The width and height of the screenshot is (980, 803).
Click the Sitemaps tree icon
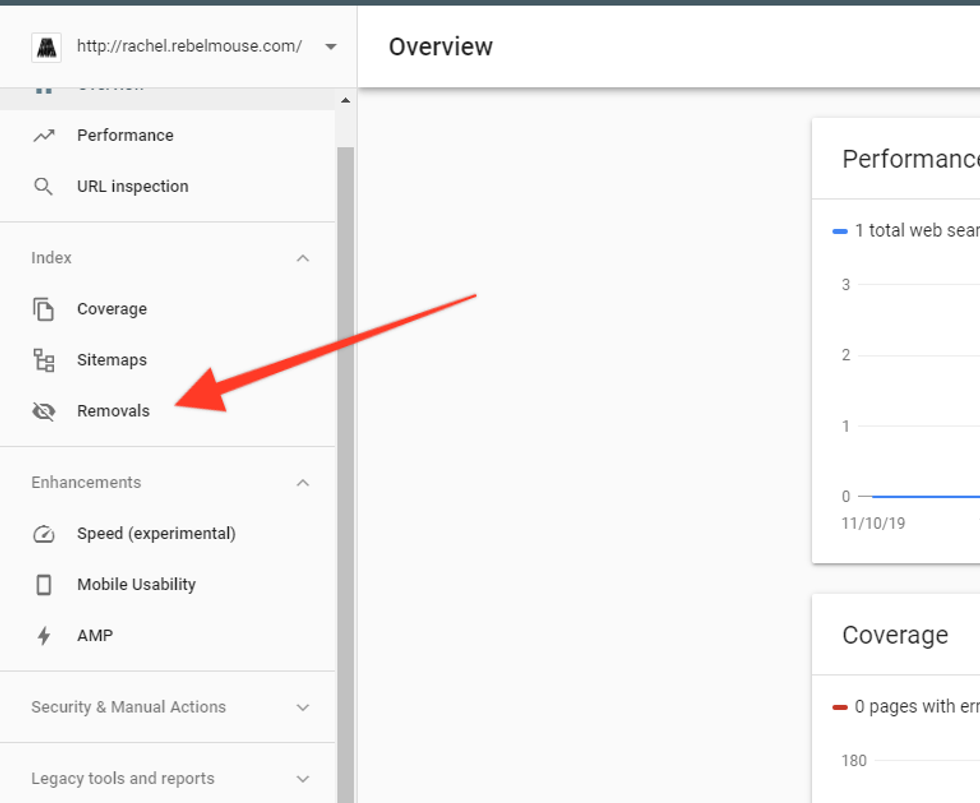(x=43, y=360)
